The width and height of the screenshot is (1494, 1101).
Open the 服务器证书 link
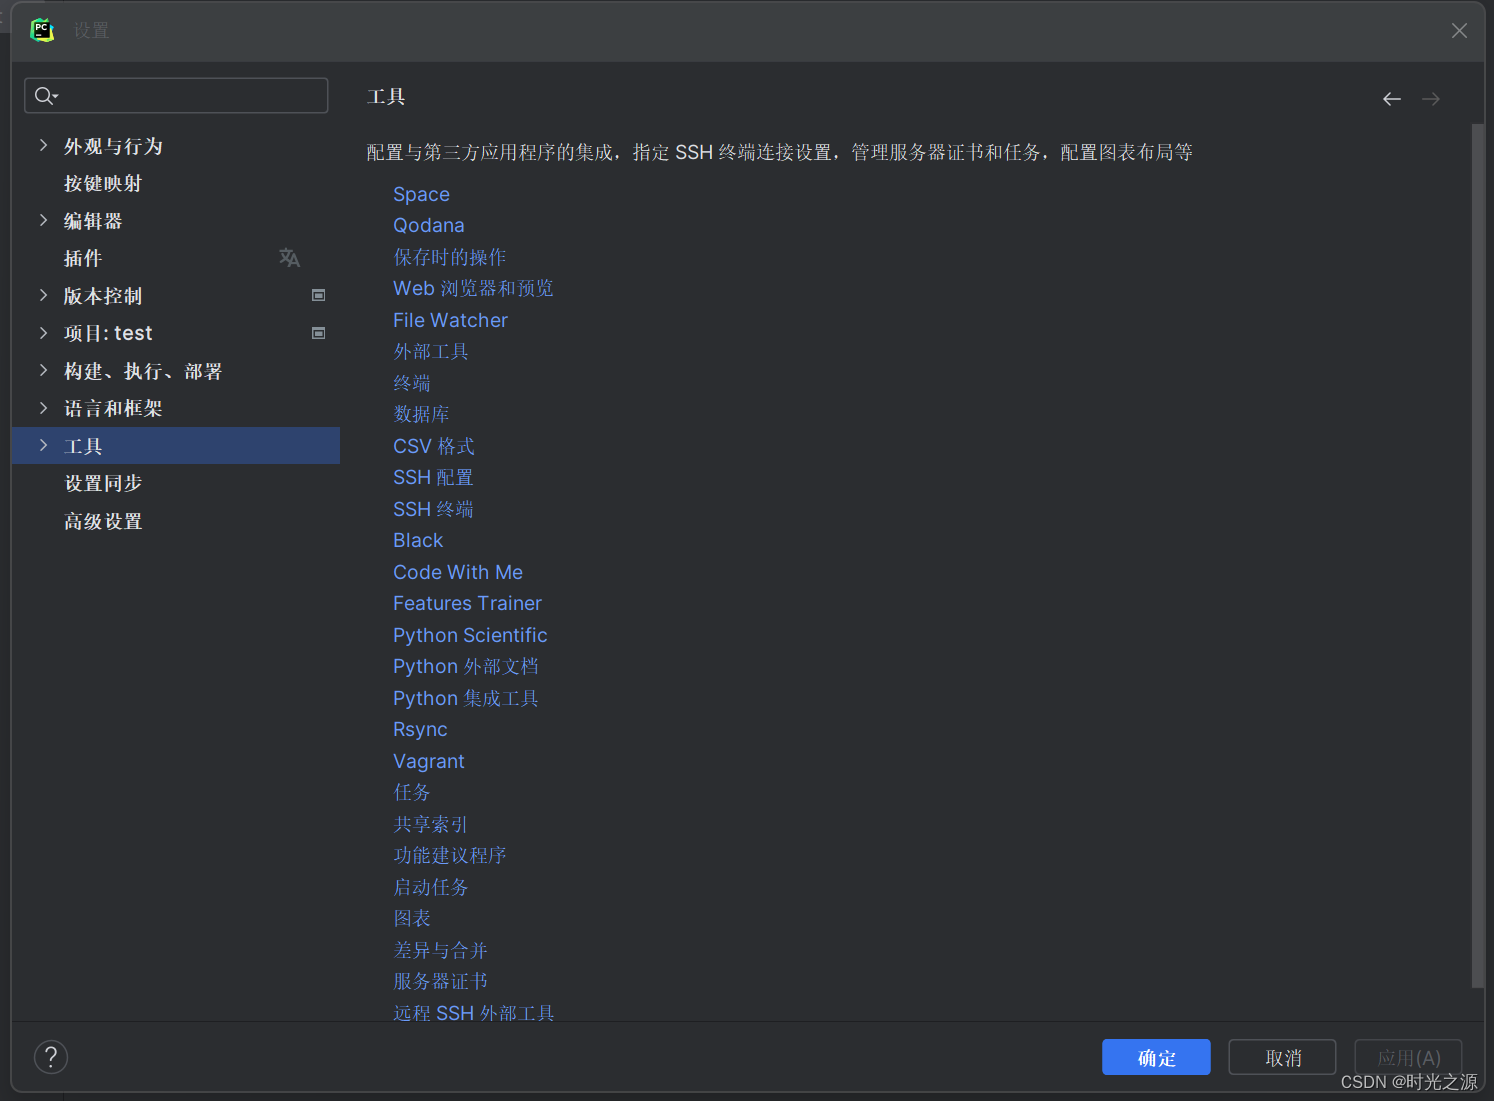(440, 981)
